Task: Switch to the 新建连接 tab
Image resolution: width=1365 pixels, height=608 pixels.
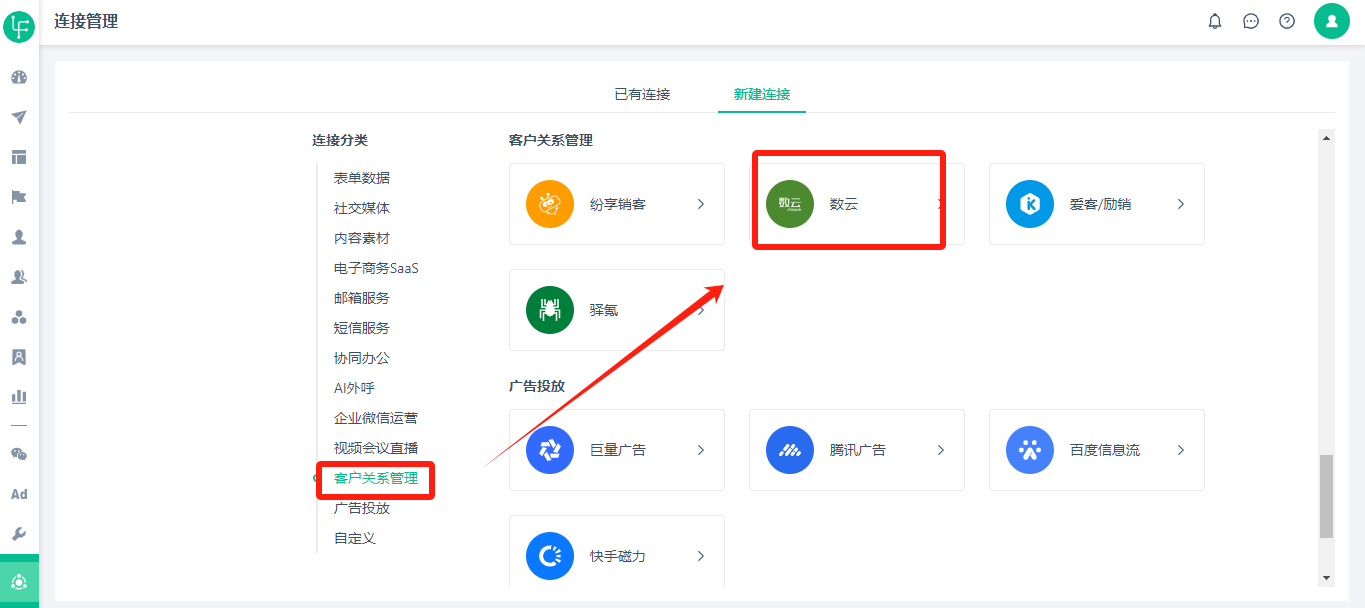Action: pos(762,94)
